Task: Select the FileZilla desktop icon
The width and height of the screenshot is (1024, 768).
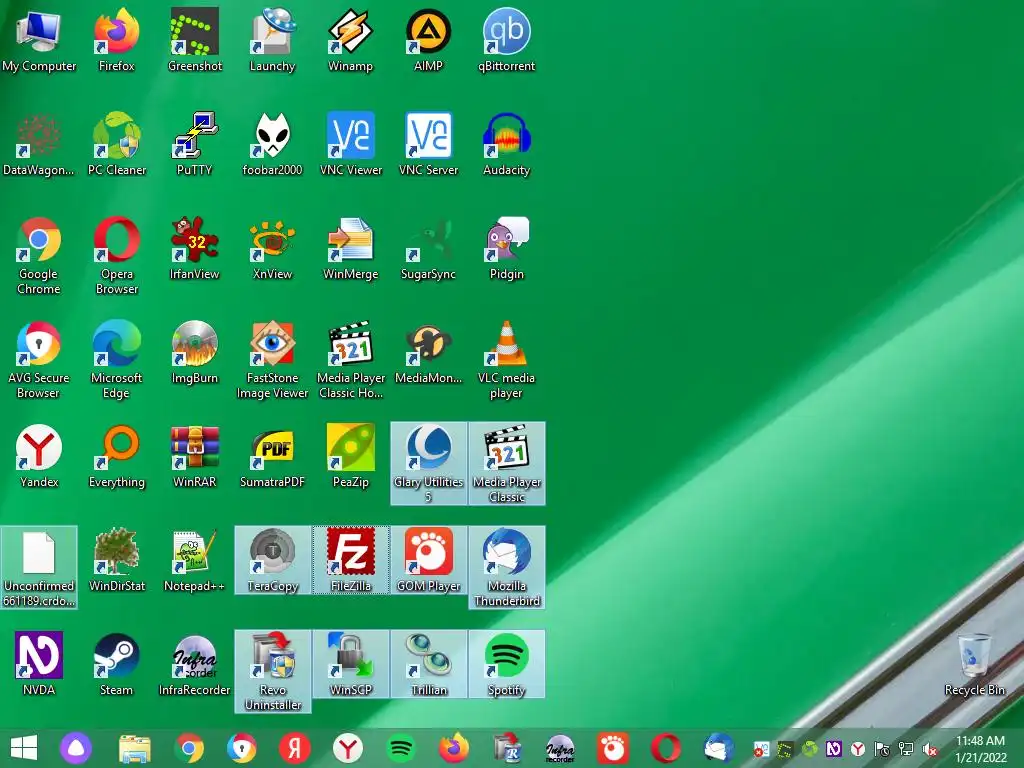Action: click(x=351, y=560)
